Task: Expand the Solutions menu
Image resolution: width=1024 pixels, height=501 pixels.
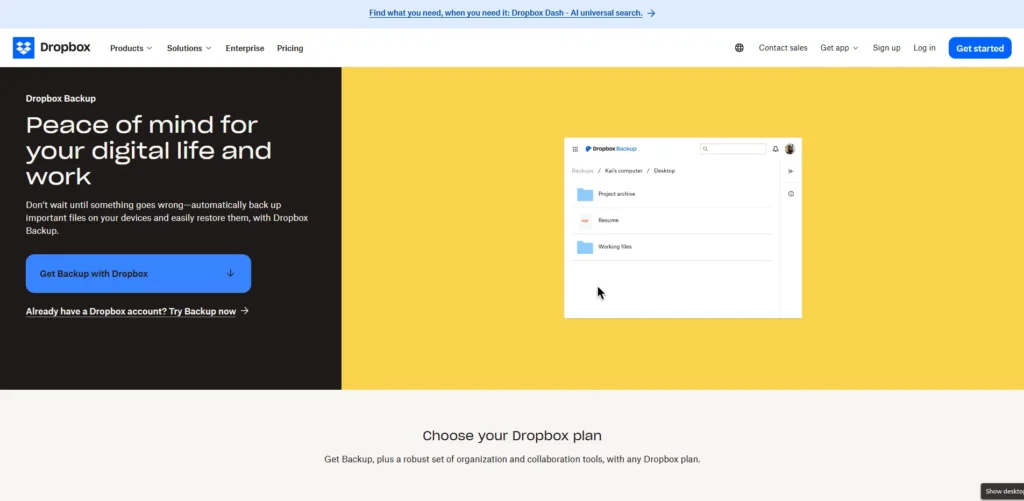Action: coord(189,48)
